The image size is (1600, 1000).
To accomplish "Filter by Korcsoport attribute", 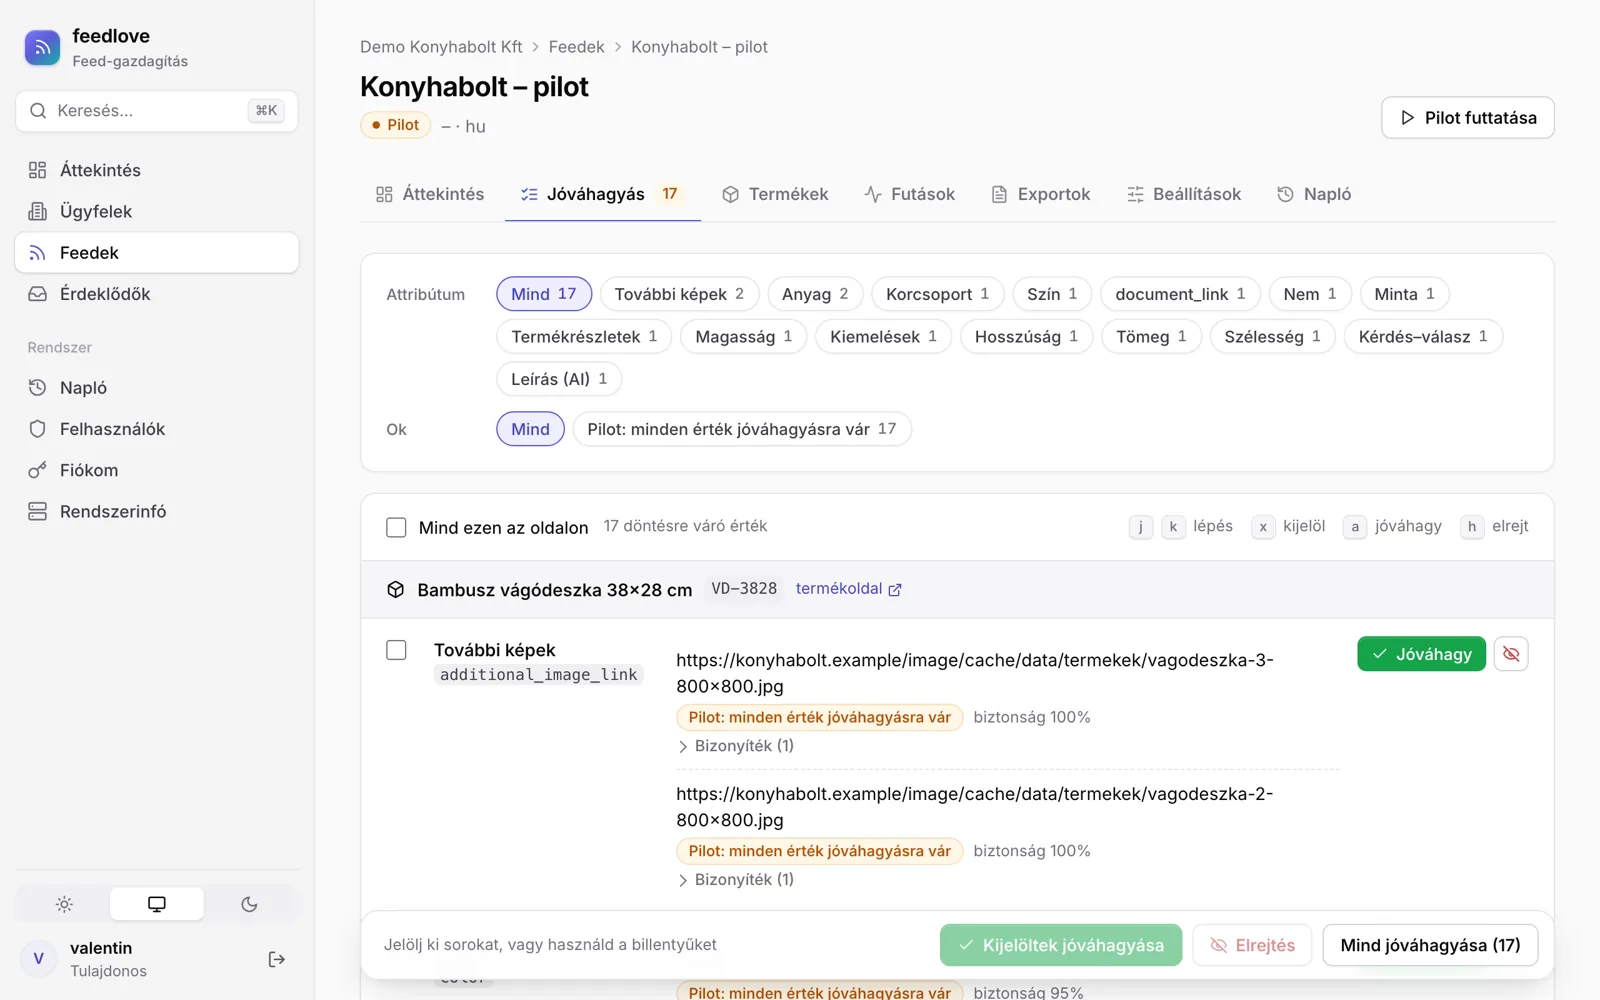I will (x=937, y=294).
